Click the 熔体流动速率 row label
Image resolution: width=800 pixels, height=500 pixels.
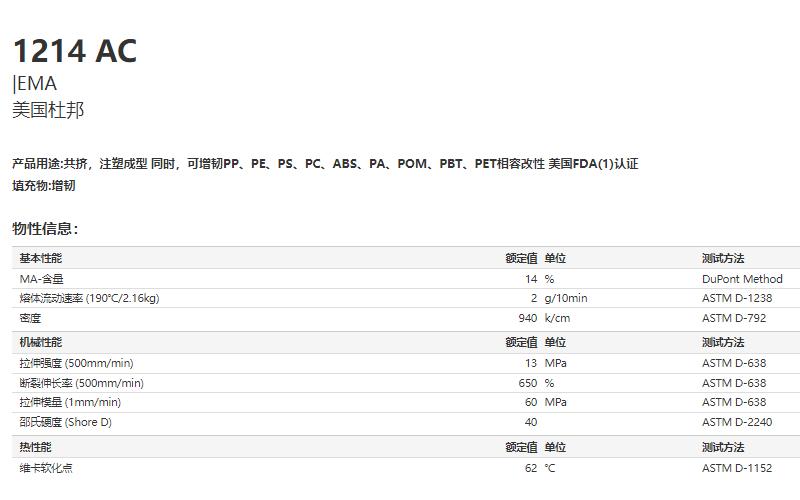pyautogui.click(x=89, y=298)
